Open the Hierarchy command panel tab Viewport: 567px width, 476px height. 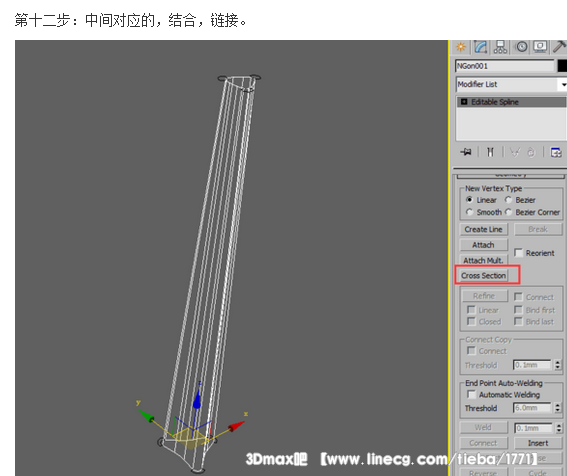tap(500, 47)
